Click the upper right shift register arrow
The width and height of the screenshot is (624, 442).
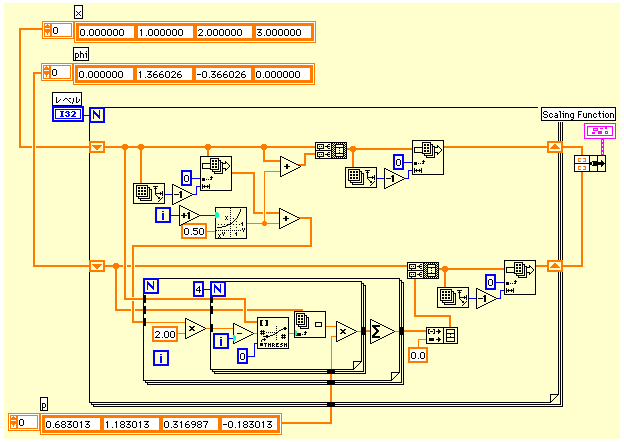pyautogui.click(x=554, y=147)
